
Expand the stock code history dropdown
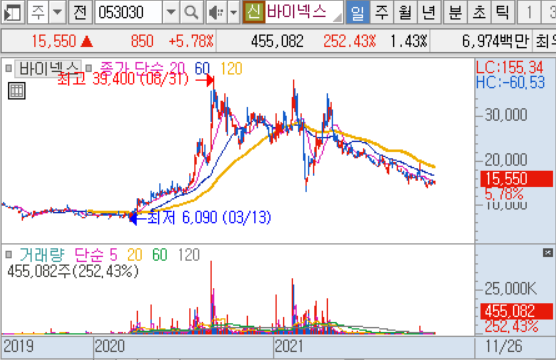click(171, 12)
